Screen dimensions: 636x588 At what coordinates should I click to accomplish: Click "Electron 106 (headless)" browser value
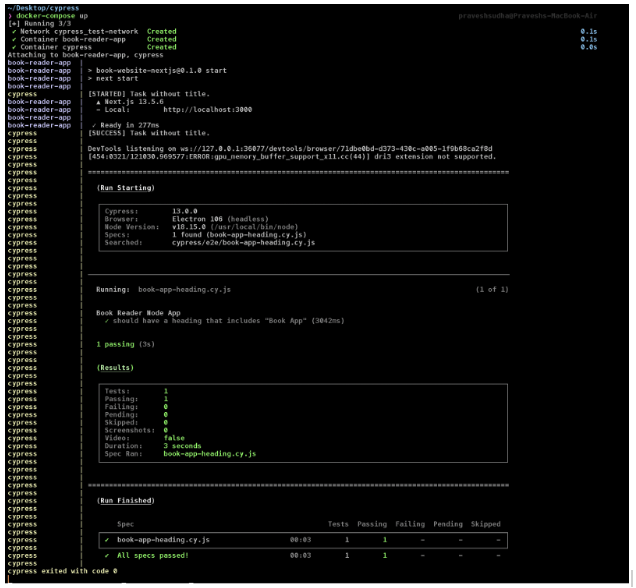220,219
